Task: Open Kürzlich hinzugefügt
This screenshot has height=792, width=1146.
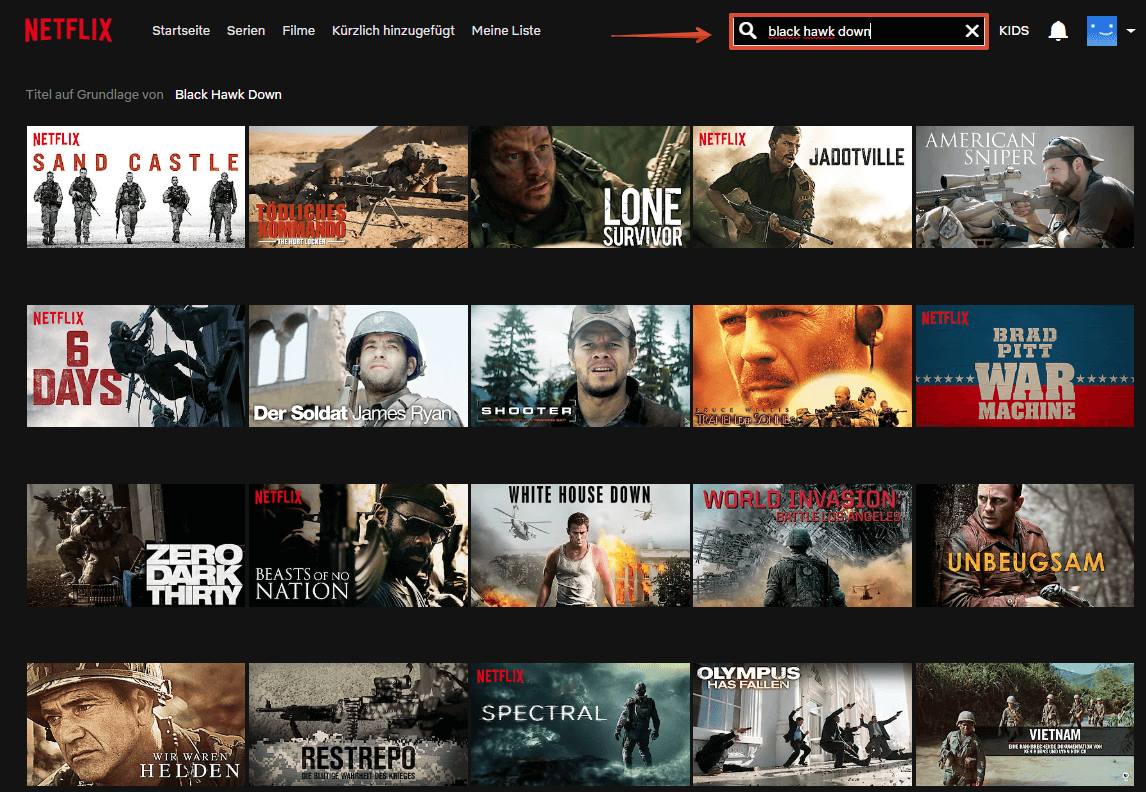Action: [x=393, y=31]
